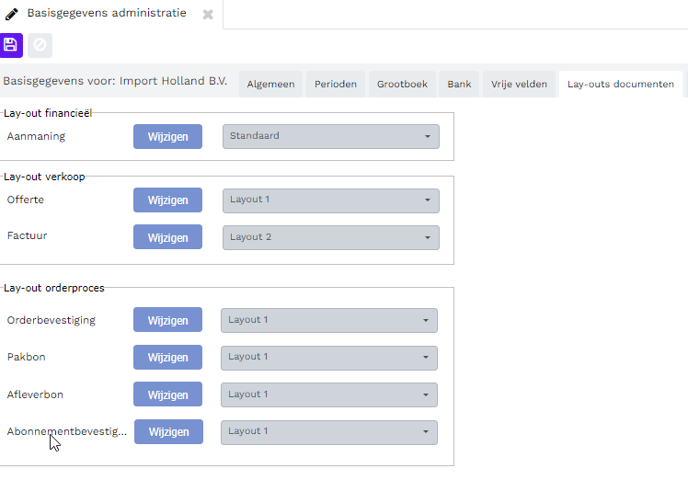Switch to the Algemeen tab
The height and width of the screenshot is (480, 688).
(x=271, y=84)
